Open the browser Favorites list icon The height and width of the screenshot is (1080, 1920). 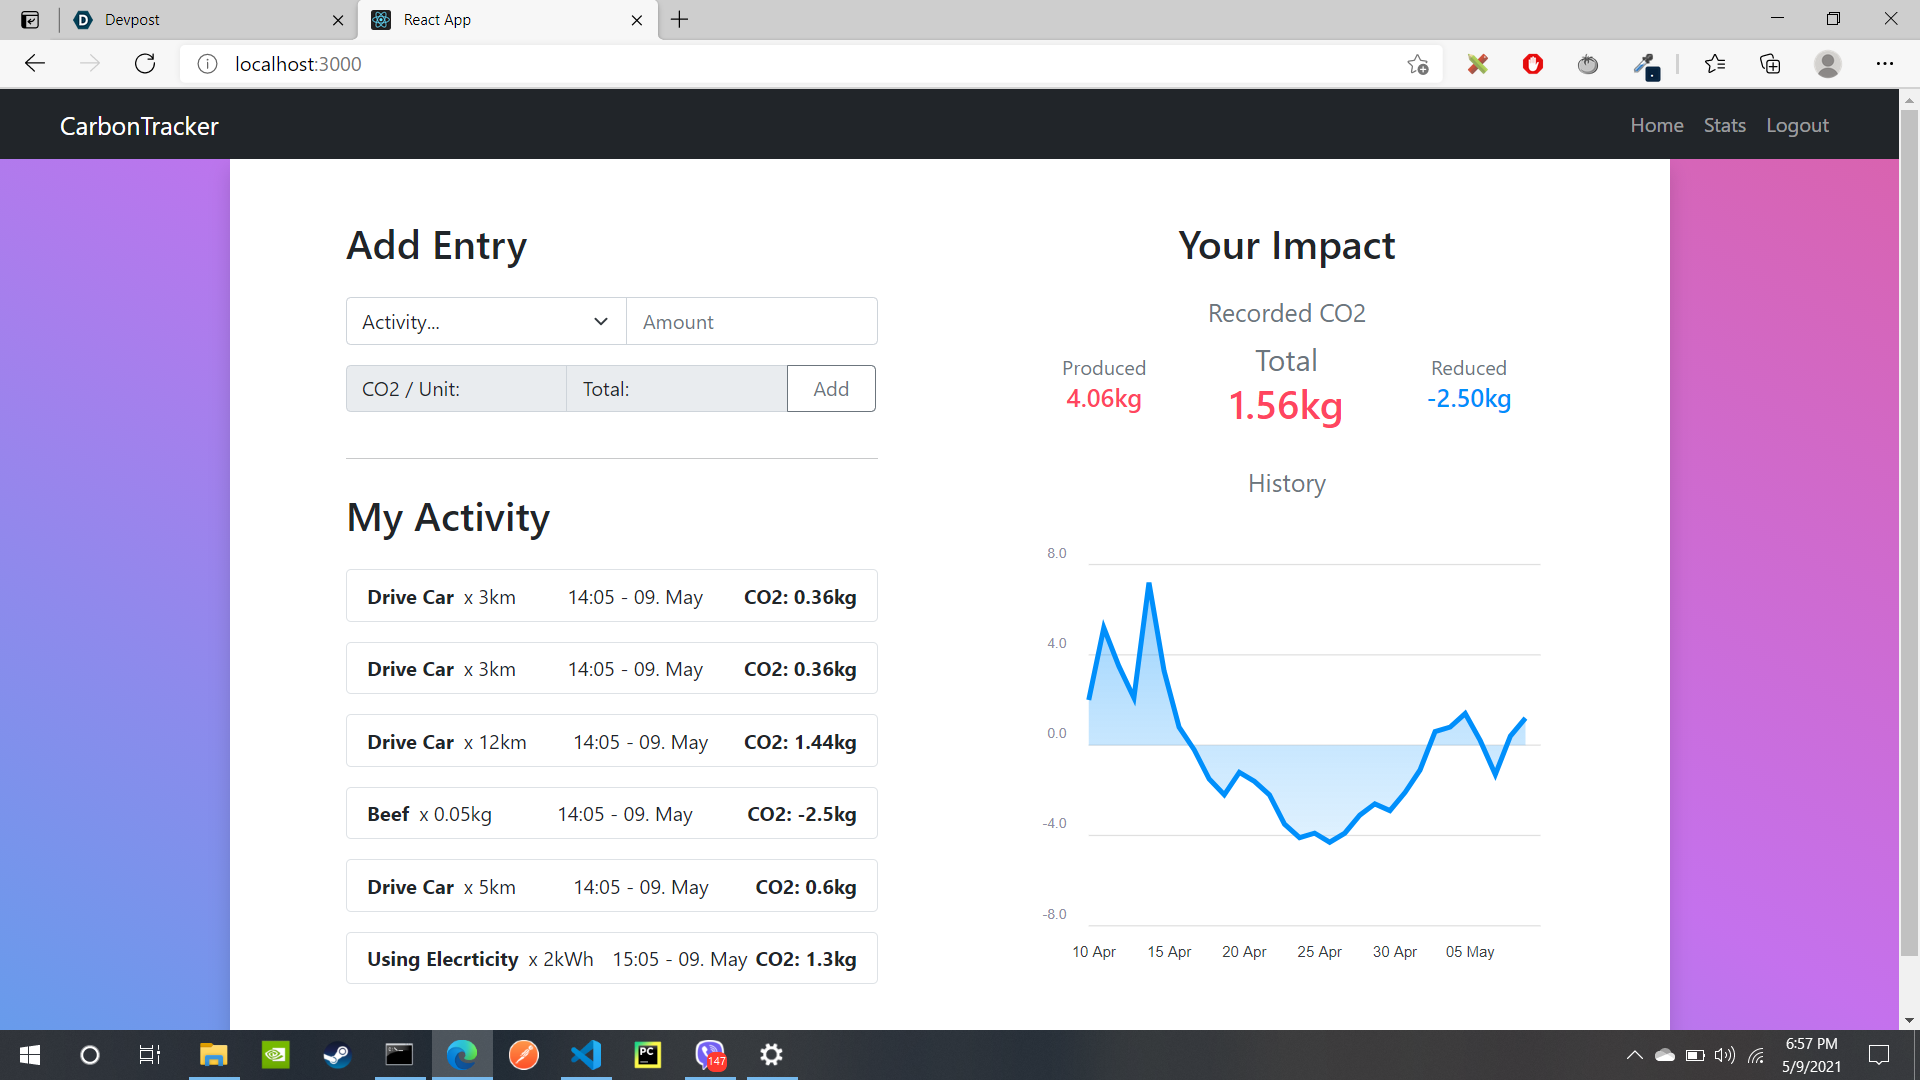pos(1715,64)
